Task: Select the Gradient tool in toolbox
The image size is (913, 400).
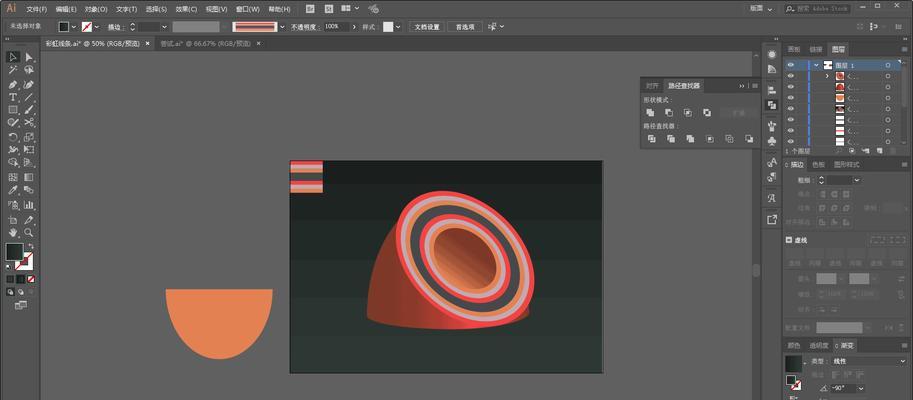Action: point(29,177)
